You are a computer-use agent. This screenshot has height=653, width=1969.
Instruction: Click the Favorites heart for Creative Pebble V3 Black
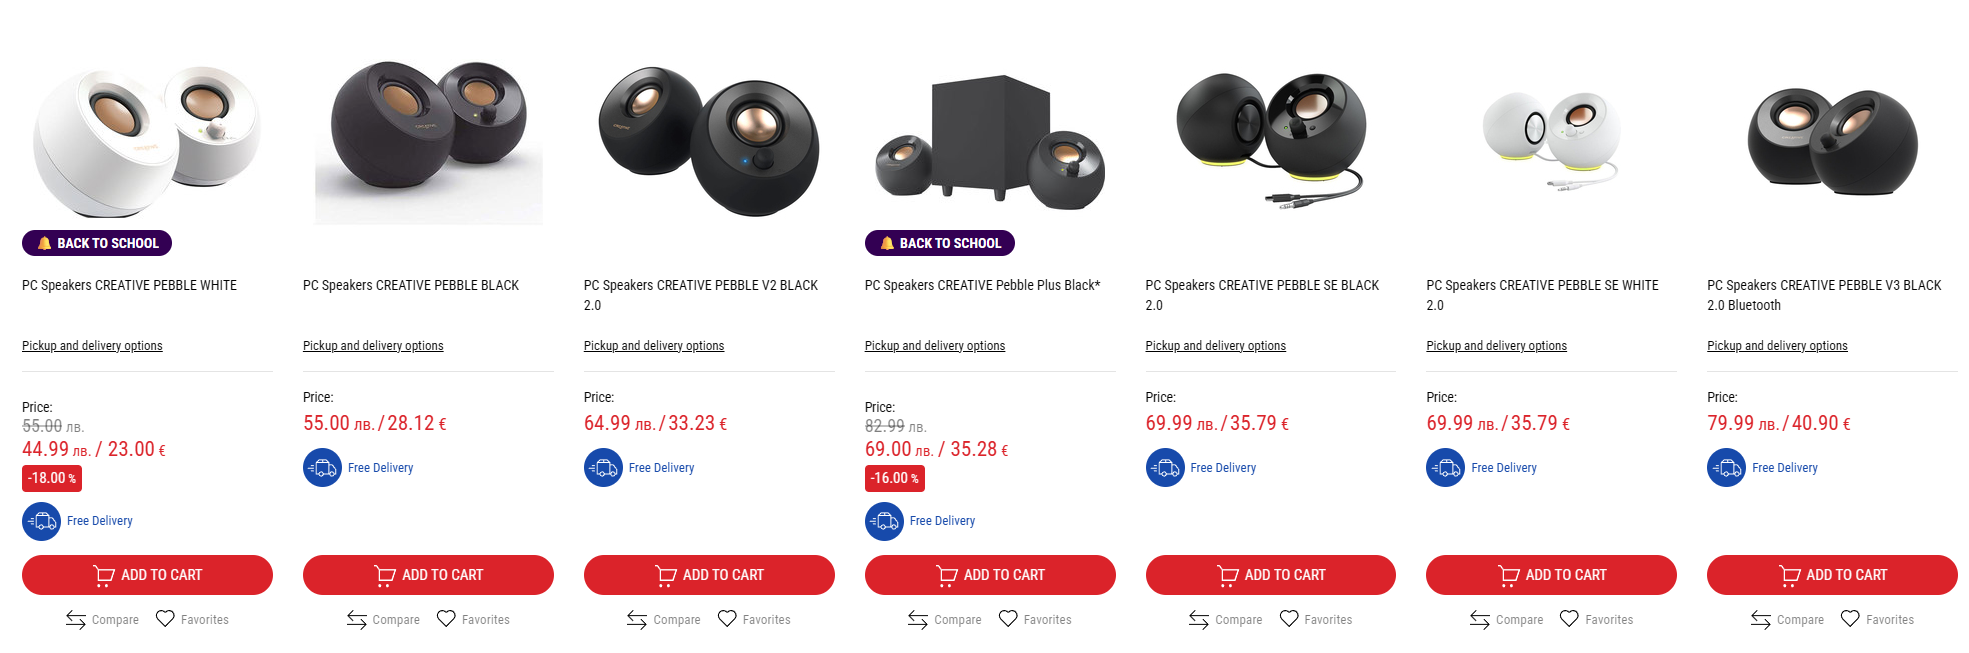click(x=1850, y=619)
